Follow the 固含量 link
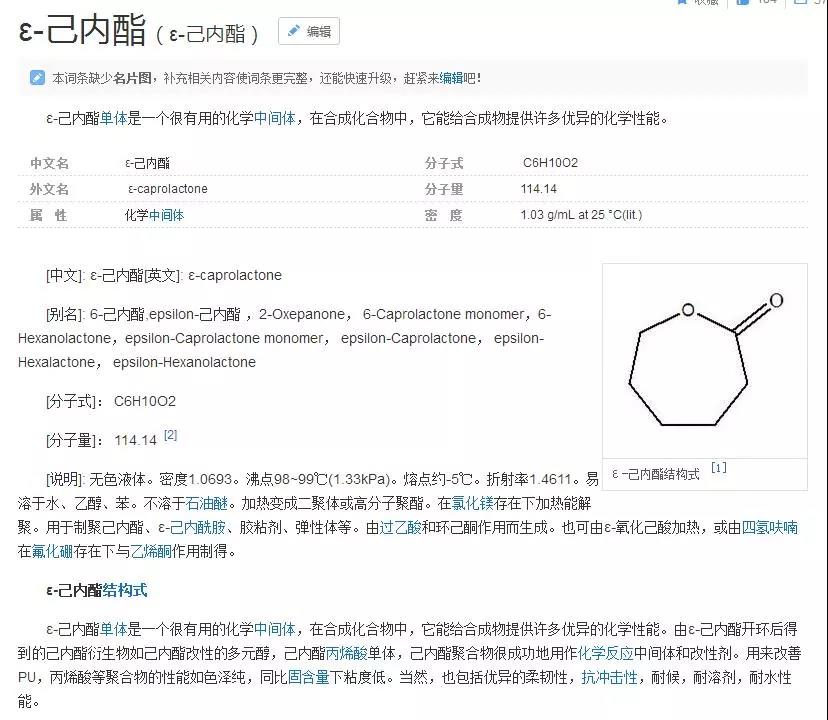 pos(308,677)
